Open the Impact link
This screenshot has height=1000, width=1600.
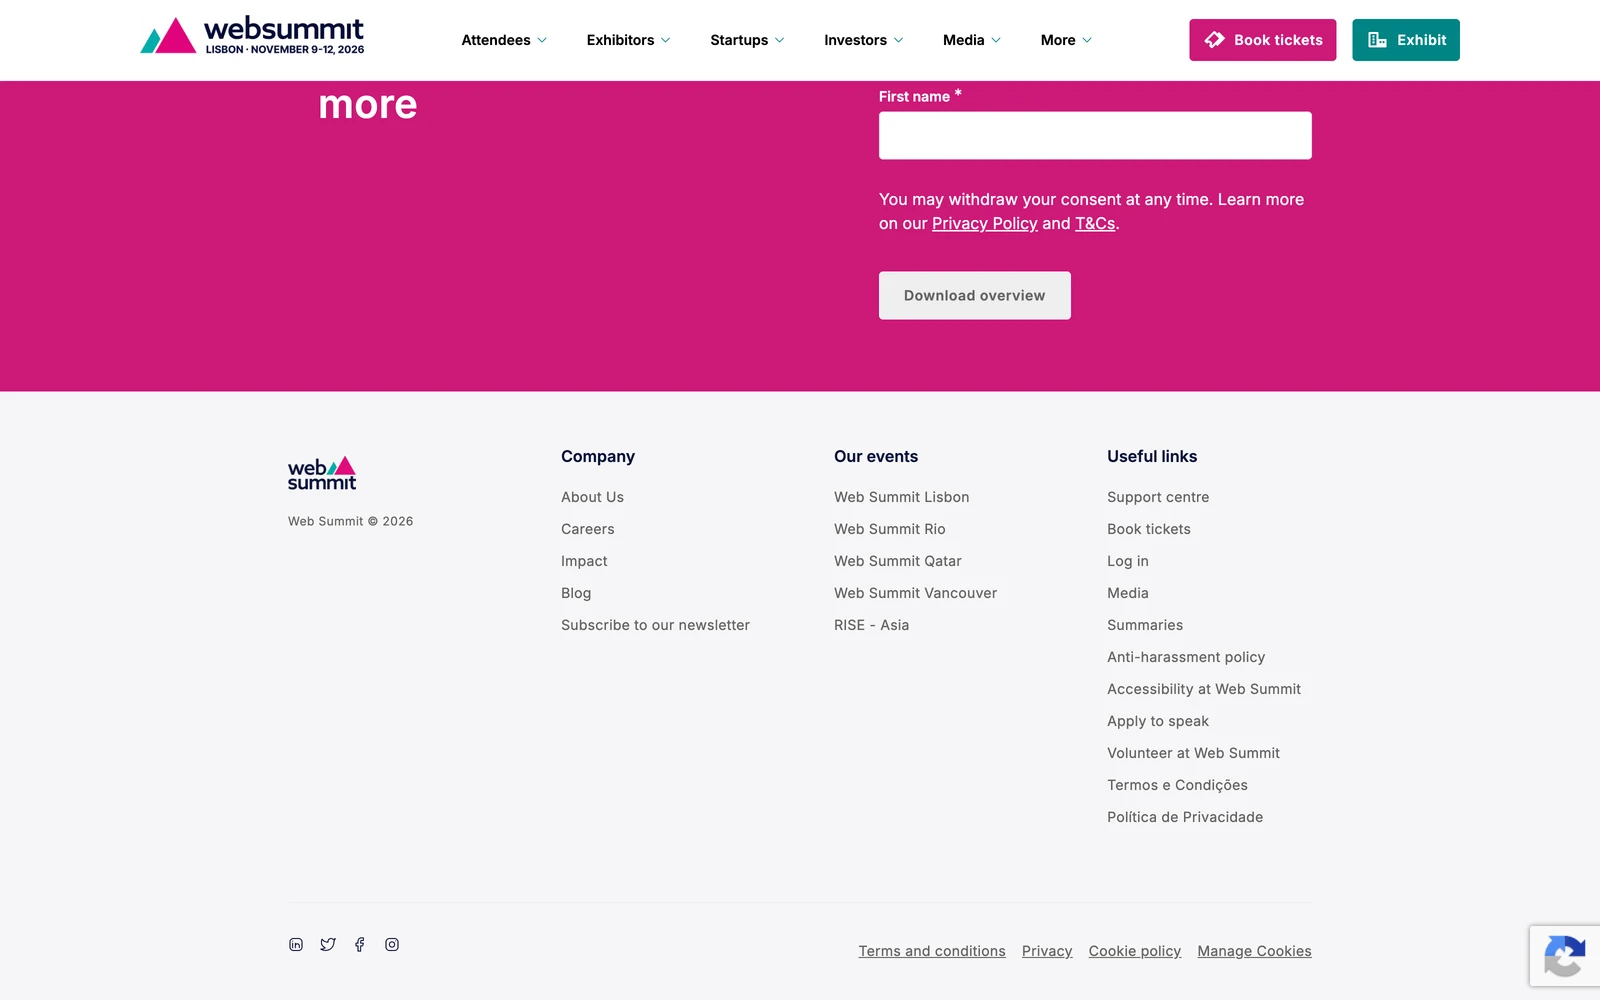(x=584, y=561)
